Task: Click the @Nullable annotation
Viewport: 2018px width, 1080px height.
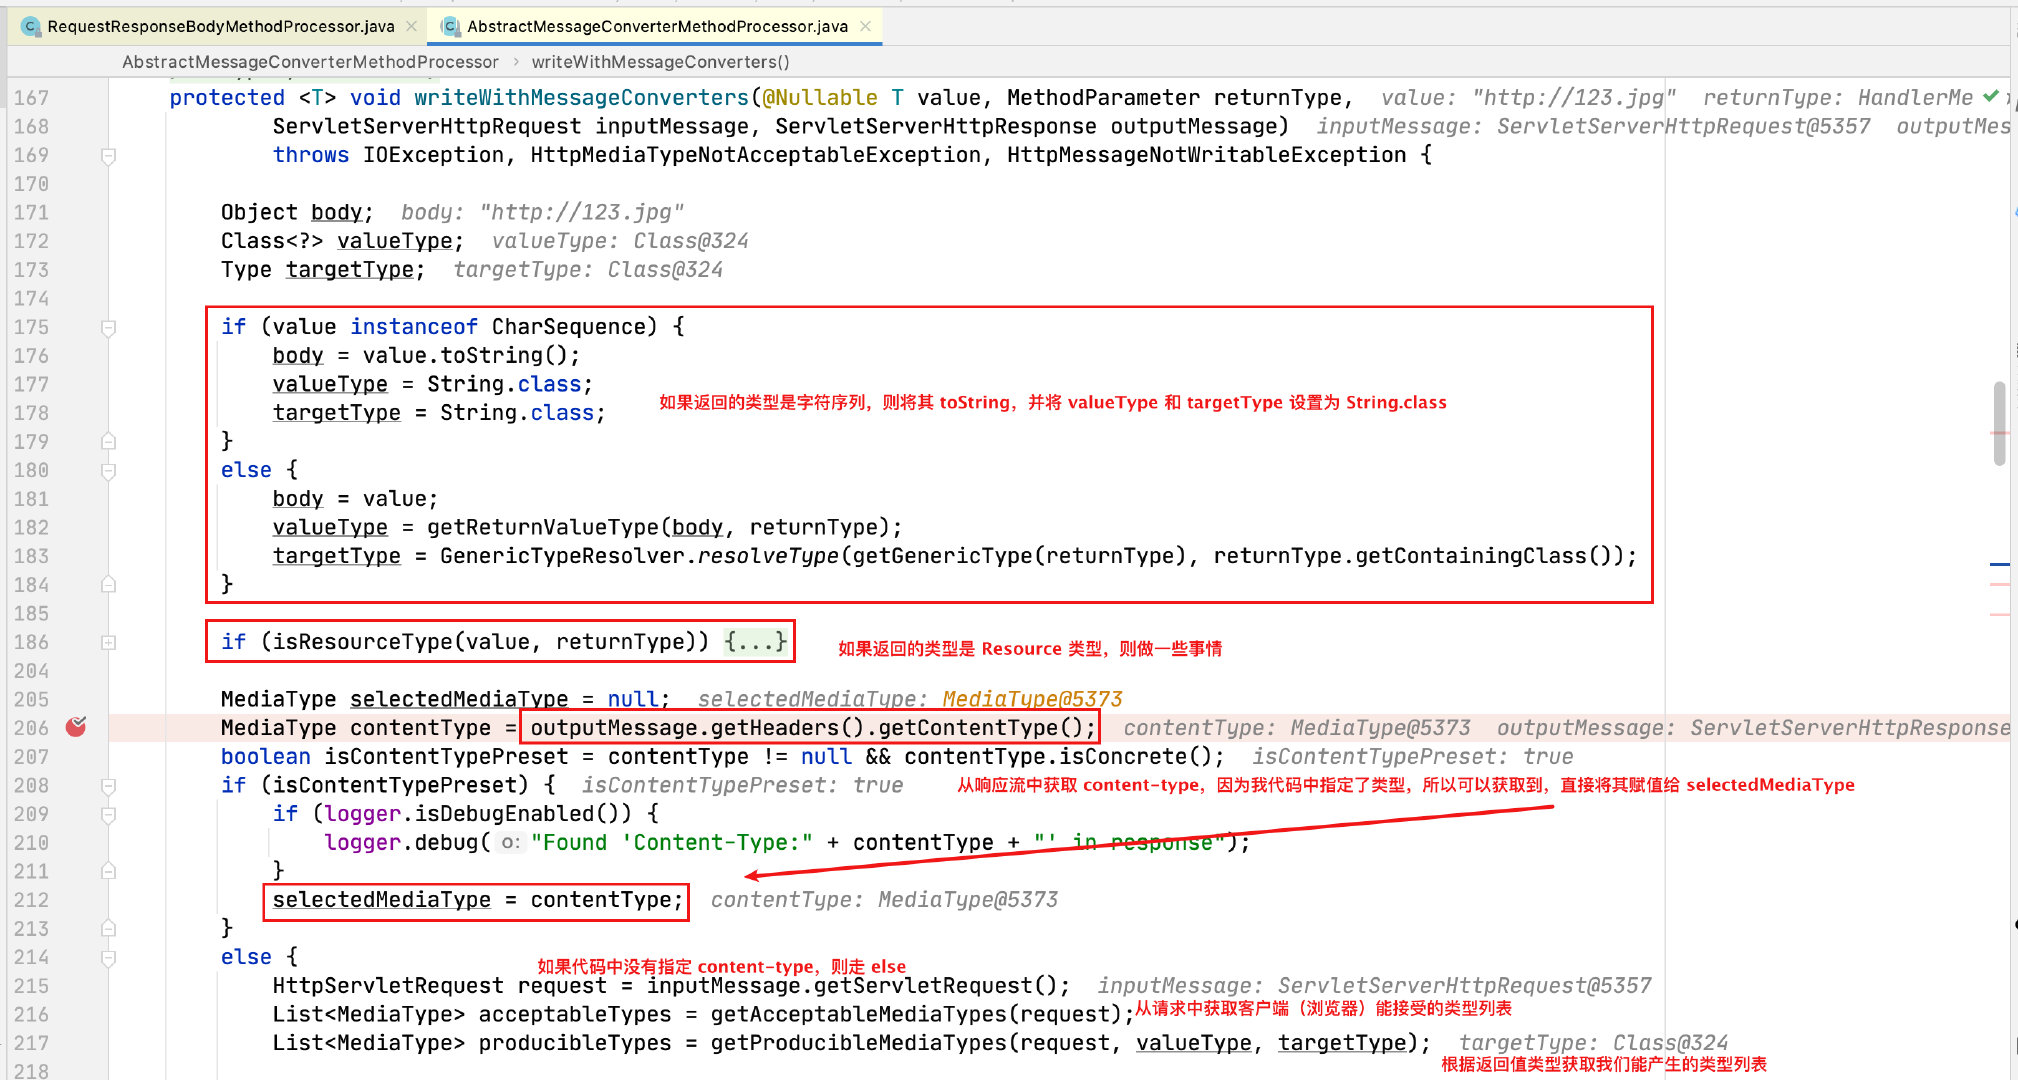Action: pos(820,98)
